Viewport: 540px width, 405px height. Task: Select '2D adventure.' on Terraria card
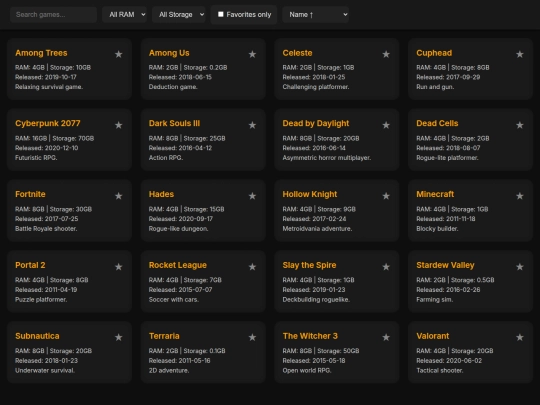coord(169,371)
